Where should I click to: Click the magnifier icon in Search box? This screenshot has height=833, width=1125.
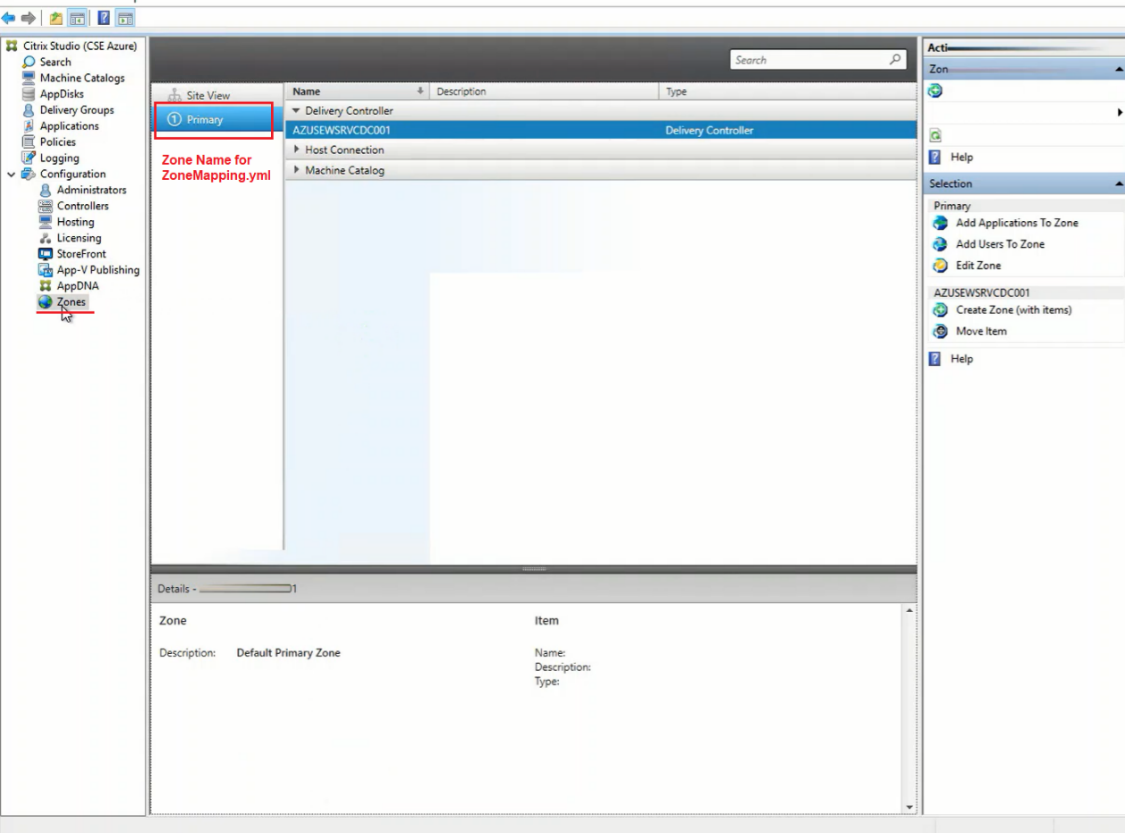(895, 60)
